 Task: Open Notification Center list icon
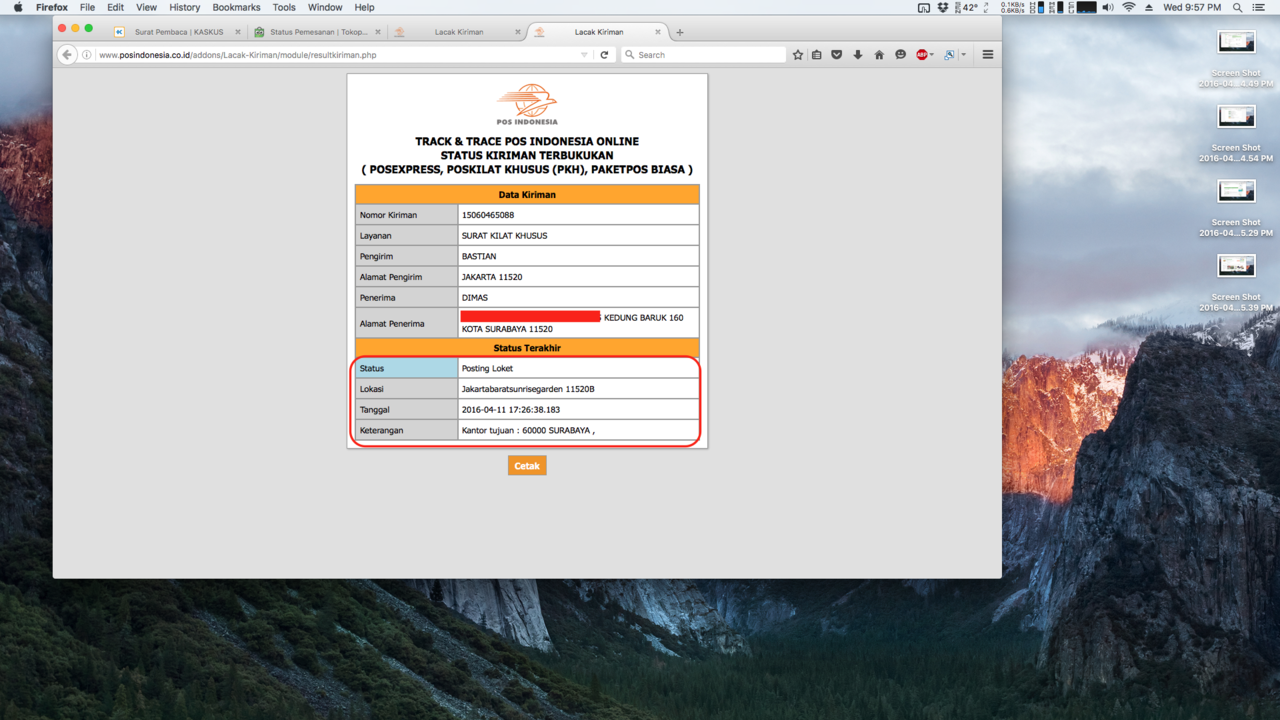1259,7
